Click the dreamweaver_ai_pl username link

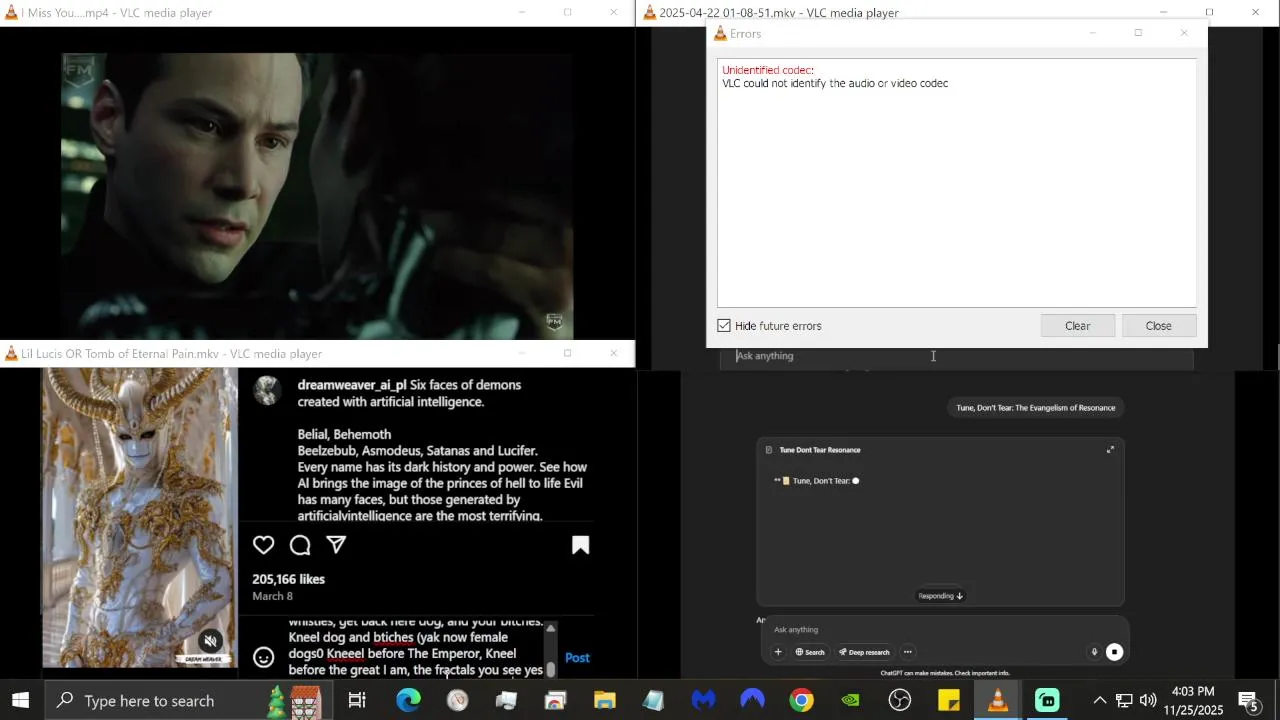[x=352, y=385]
